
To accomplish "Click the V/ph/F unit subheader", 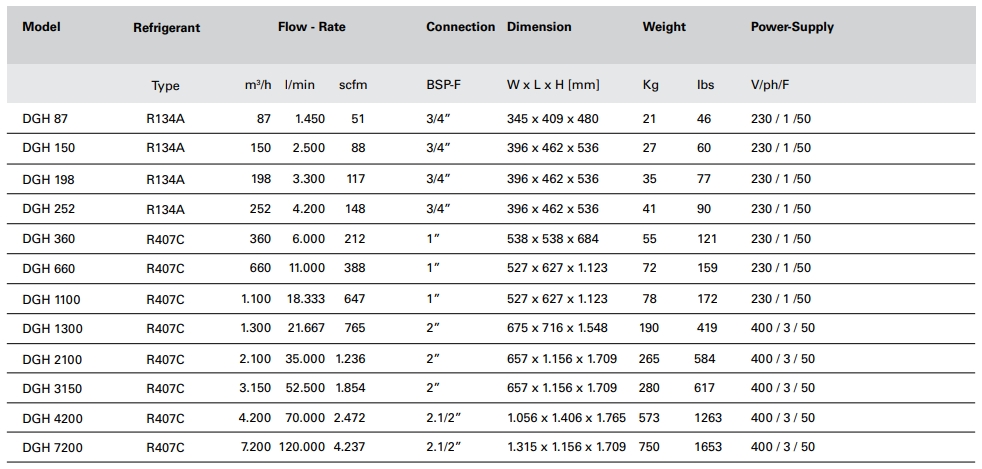I will [769, 85].
